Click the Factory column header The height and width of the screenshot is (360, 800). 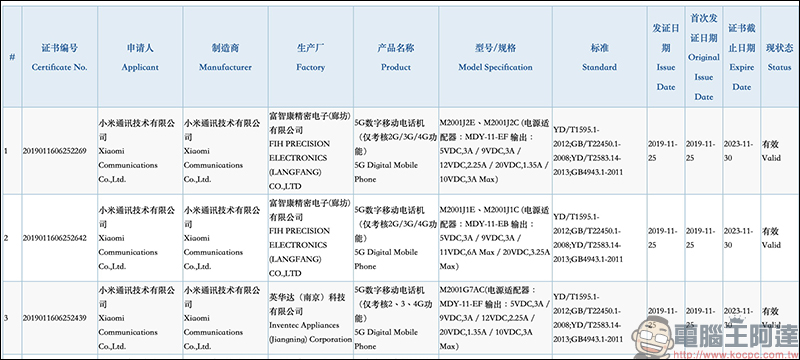[310, 57]
